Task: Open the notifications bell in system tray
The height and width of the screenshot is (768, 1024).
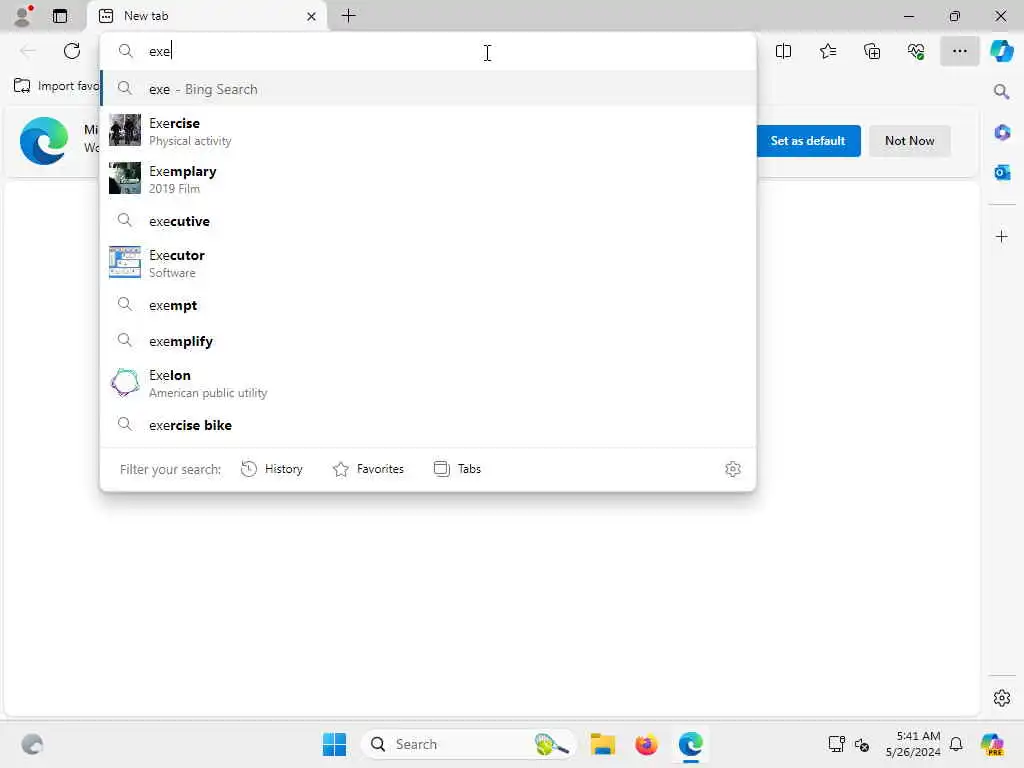Action: [956, 744]
